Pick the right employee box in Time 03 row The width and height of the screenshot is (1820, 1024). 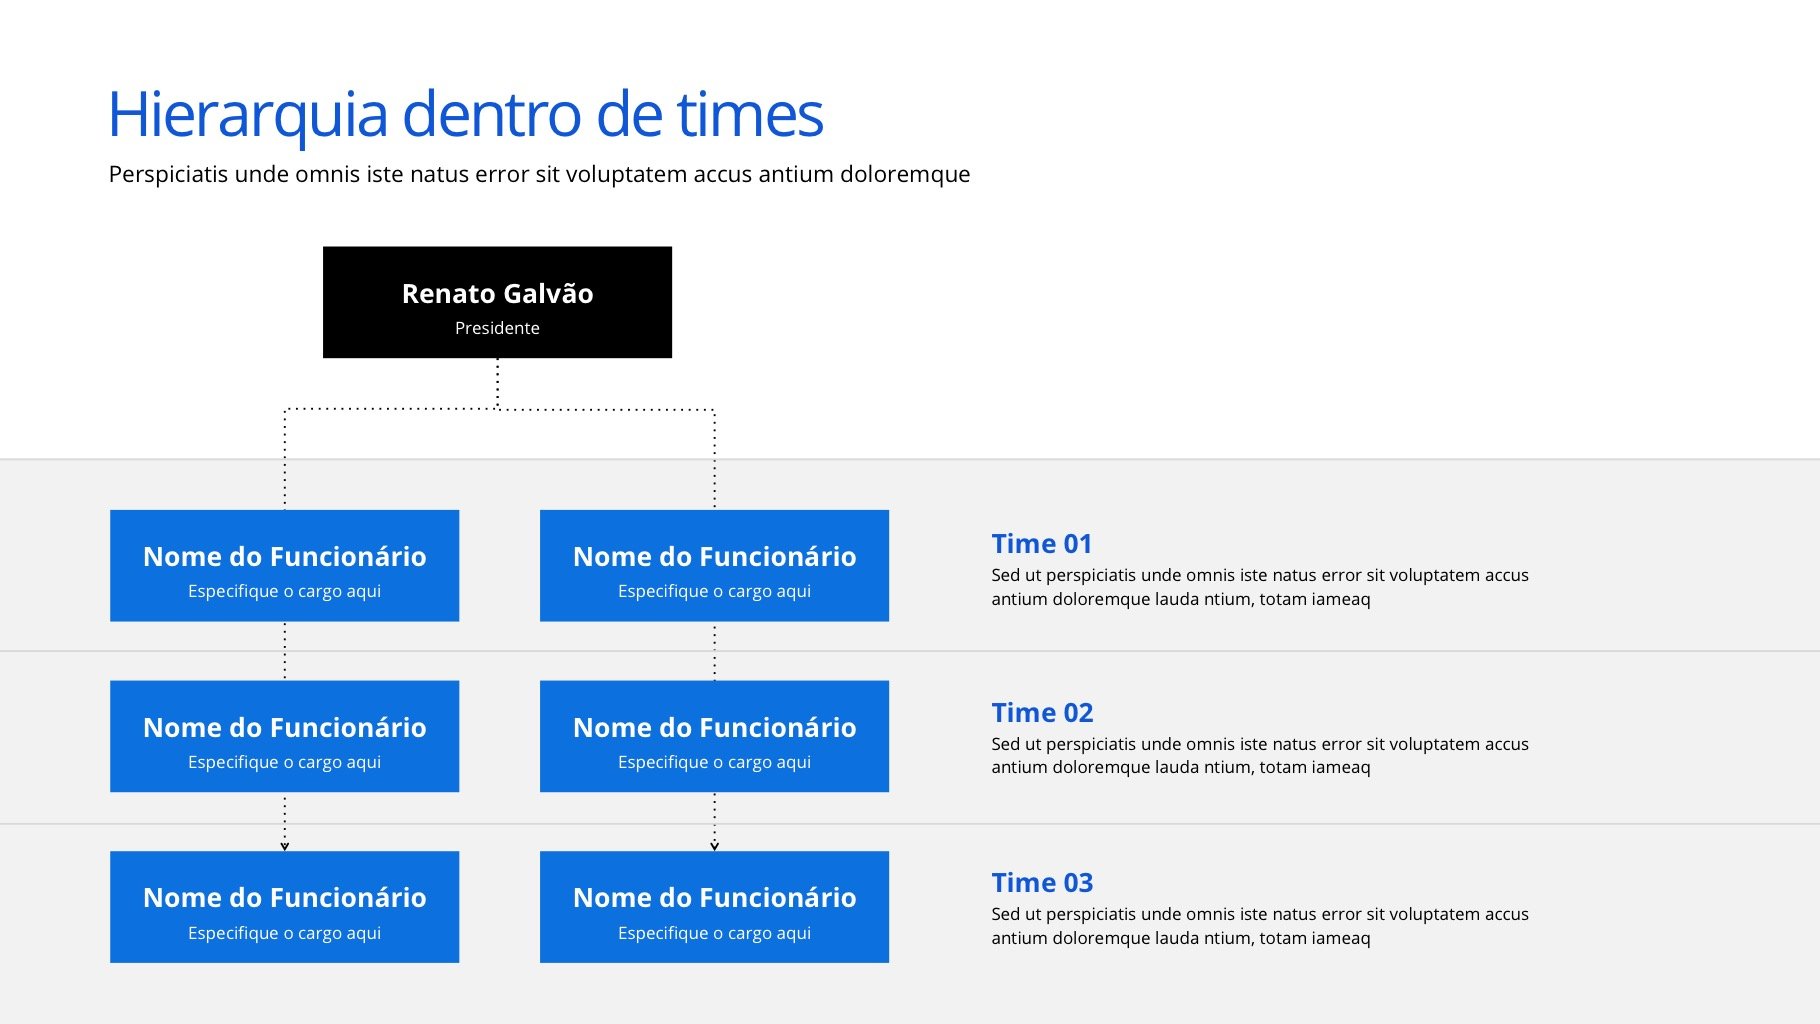point(714,907)
